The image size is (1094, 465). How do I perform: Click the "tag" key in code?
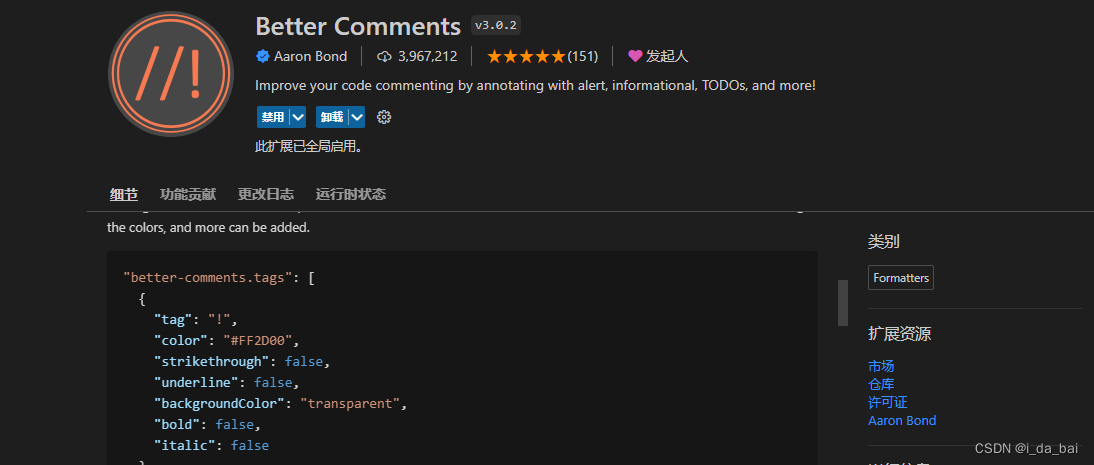[x=173, y=320]
